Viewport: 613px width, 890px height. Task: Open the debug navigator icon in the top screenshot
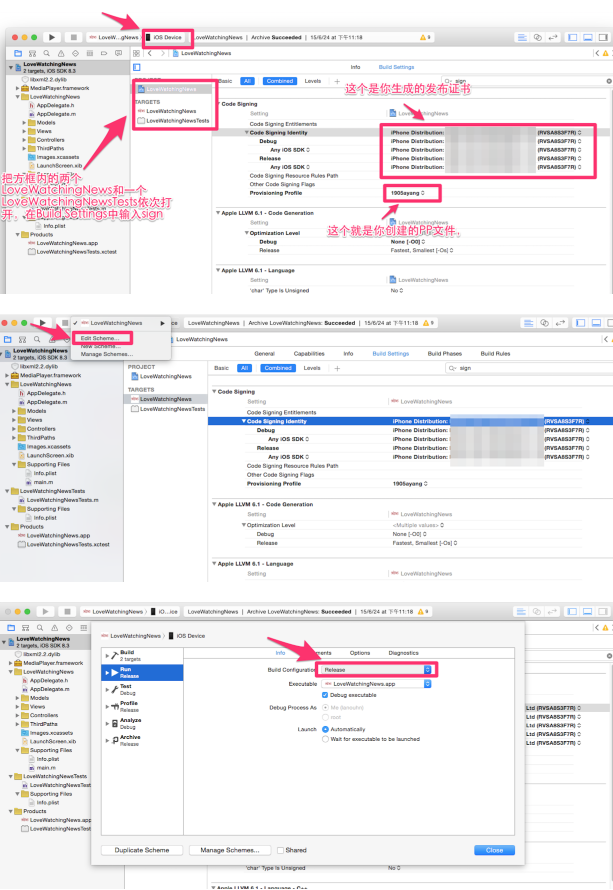coord(90,53)
